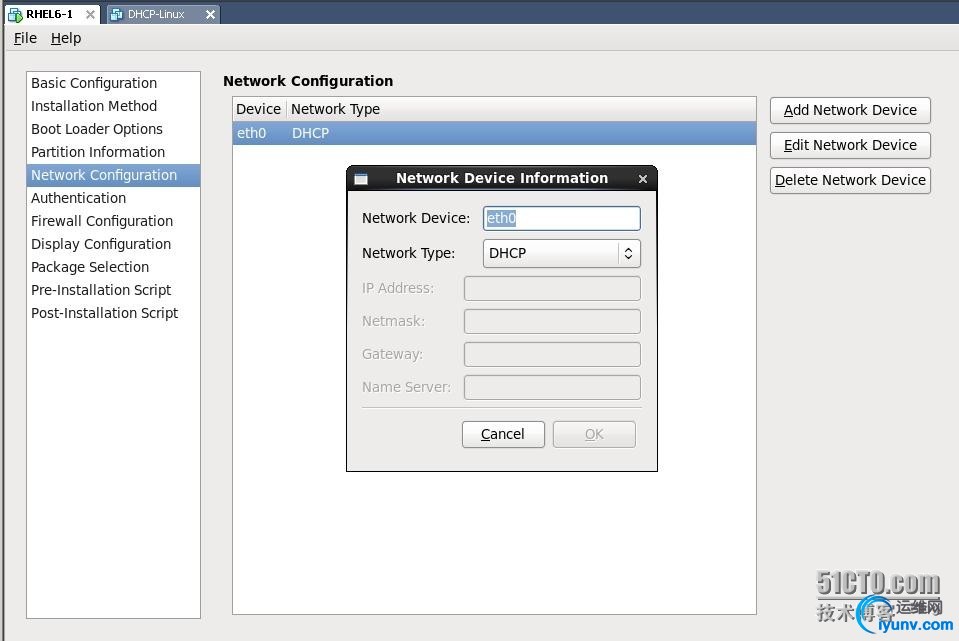The height and width of the screenshot is (641, 959).
Task: Click the Delete Network Device button
Action: (850, 180)
